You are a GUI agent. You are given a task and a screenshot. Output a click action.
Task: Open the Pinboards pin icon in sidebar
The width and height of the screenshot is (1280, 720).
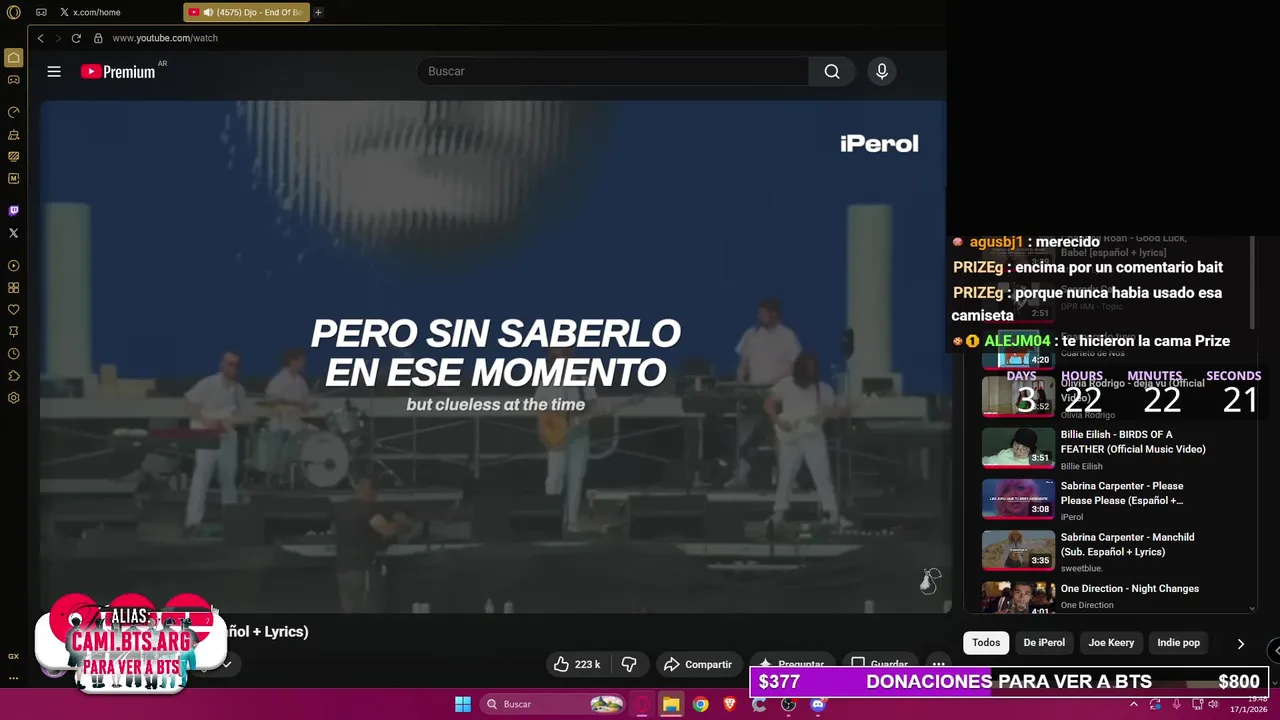[x=13, y=332]
